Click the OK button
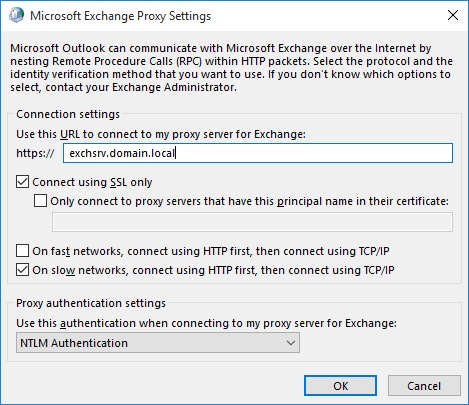 (340, 386)
